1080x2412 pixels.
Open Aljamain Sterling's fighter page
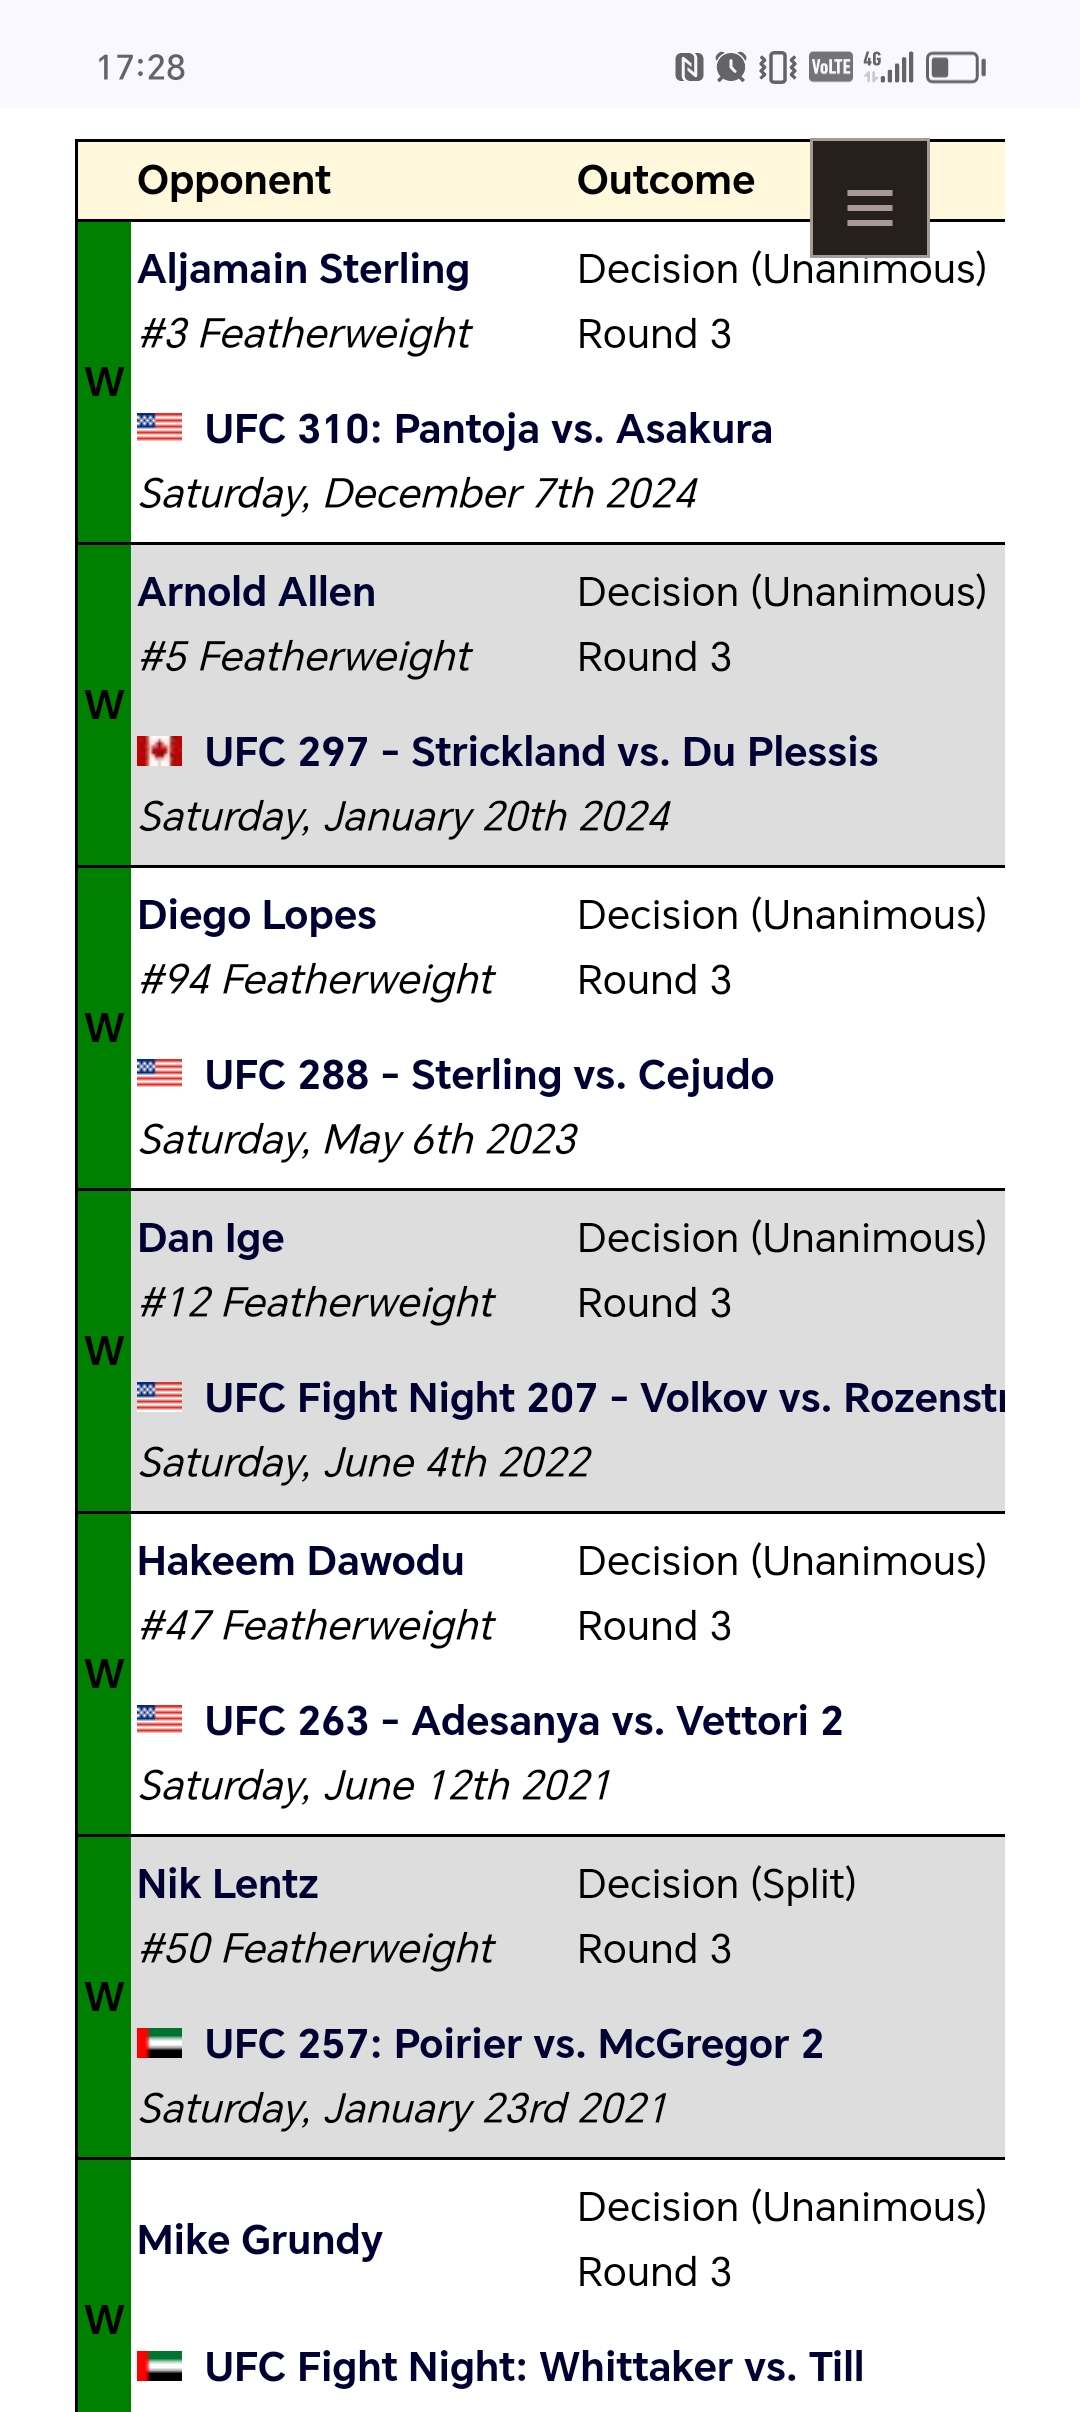304,269
